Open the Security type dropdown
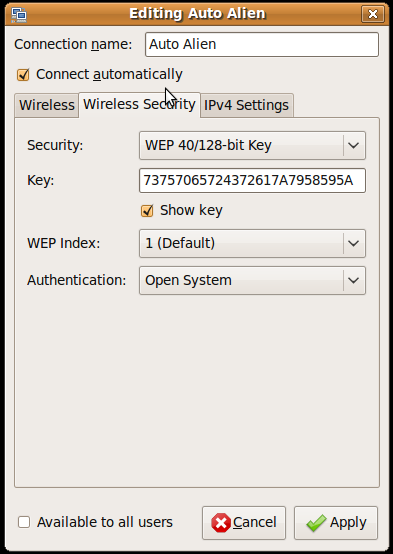This screenshot has height=554, width=393. [252, 145]
